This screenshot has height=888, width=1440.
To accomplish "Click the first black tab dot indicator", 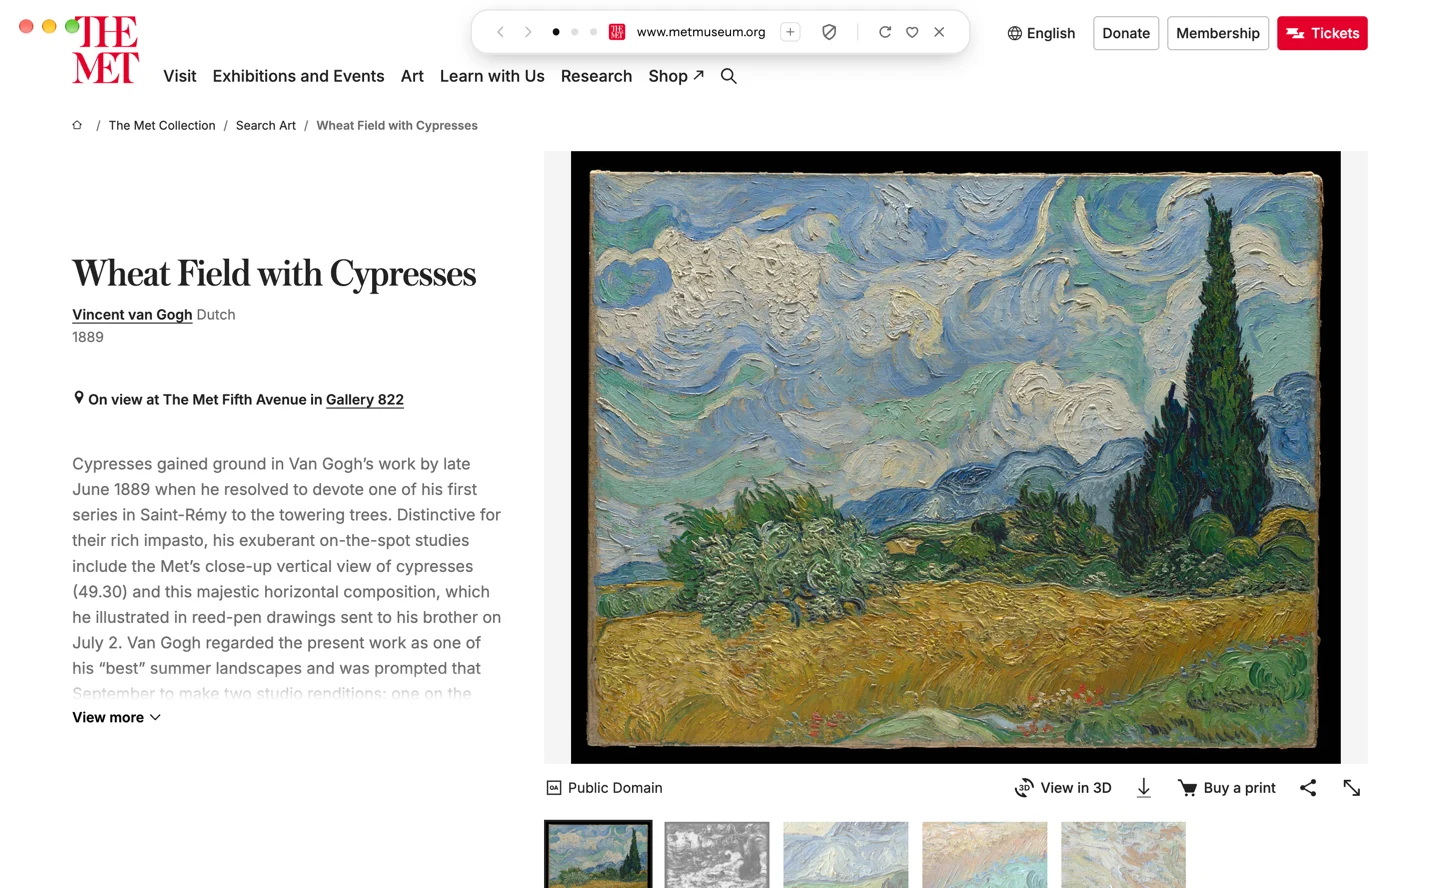I will point(556,32).
